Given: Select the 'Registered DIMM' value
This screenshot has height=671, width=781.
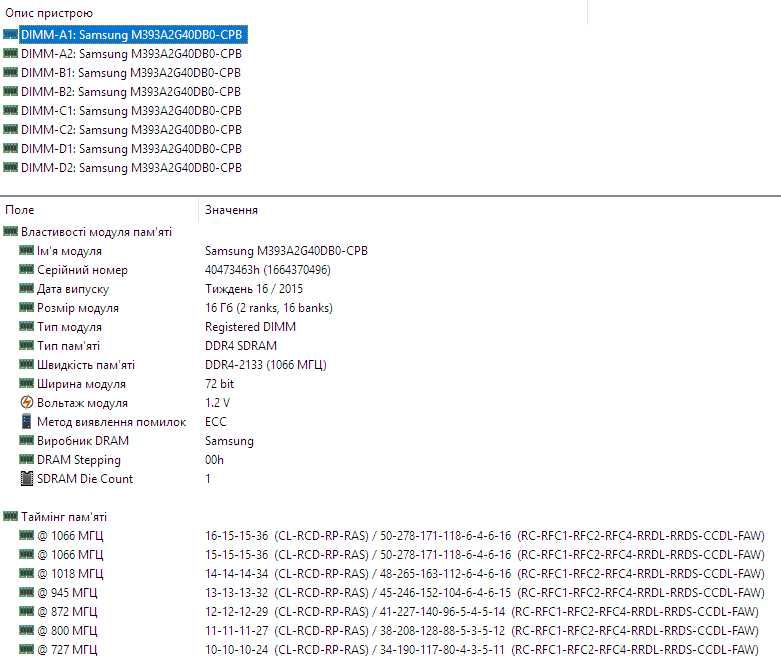Looking at the screenshot, I should coord(250,326).
